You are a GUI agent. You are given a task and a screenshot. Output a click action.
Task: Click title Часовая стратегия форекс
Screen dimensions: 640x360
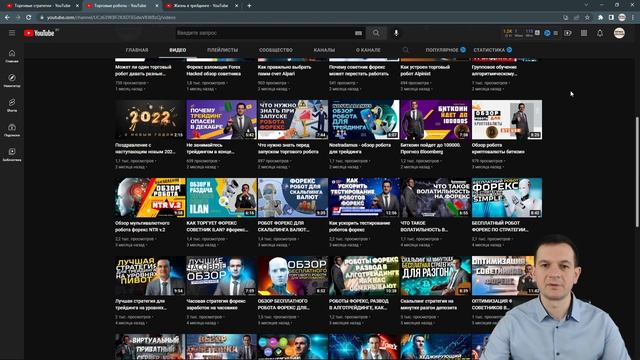tap(216, 304)
